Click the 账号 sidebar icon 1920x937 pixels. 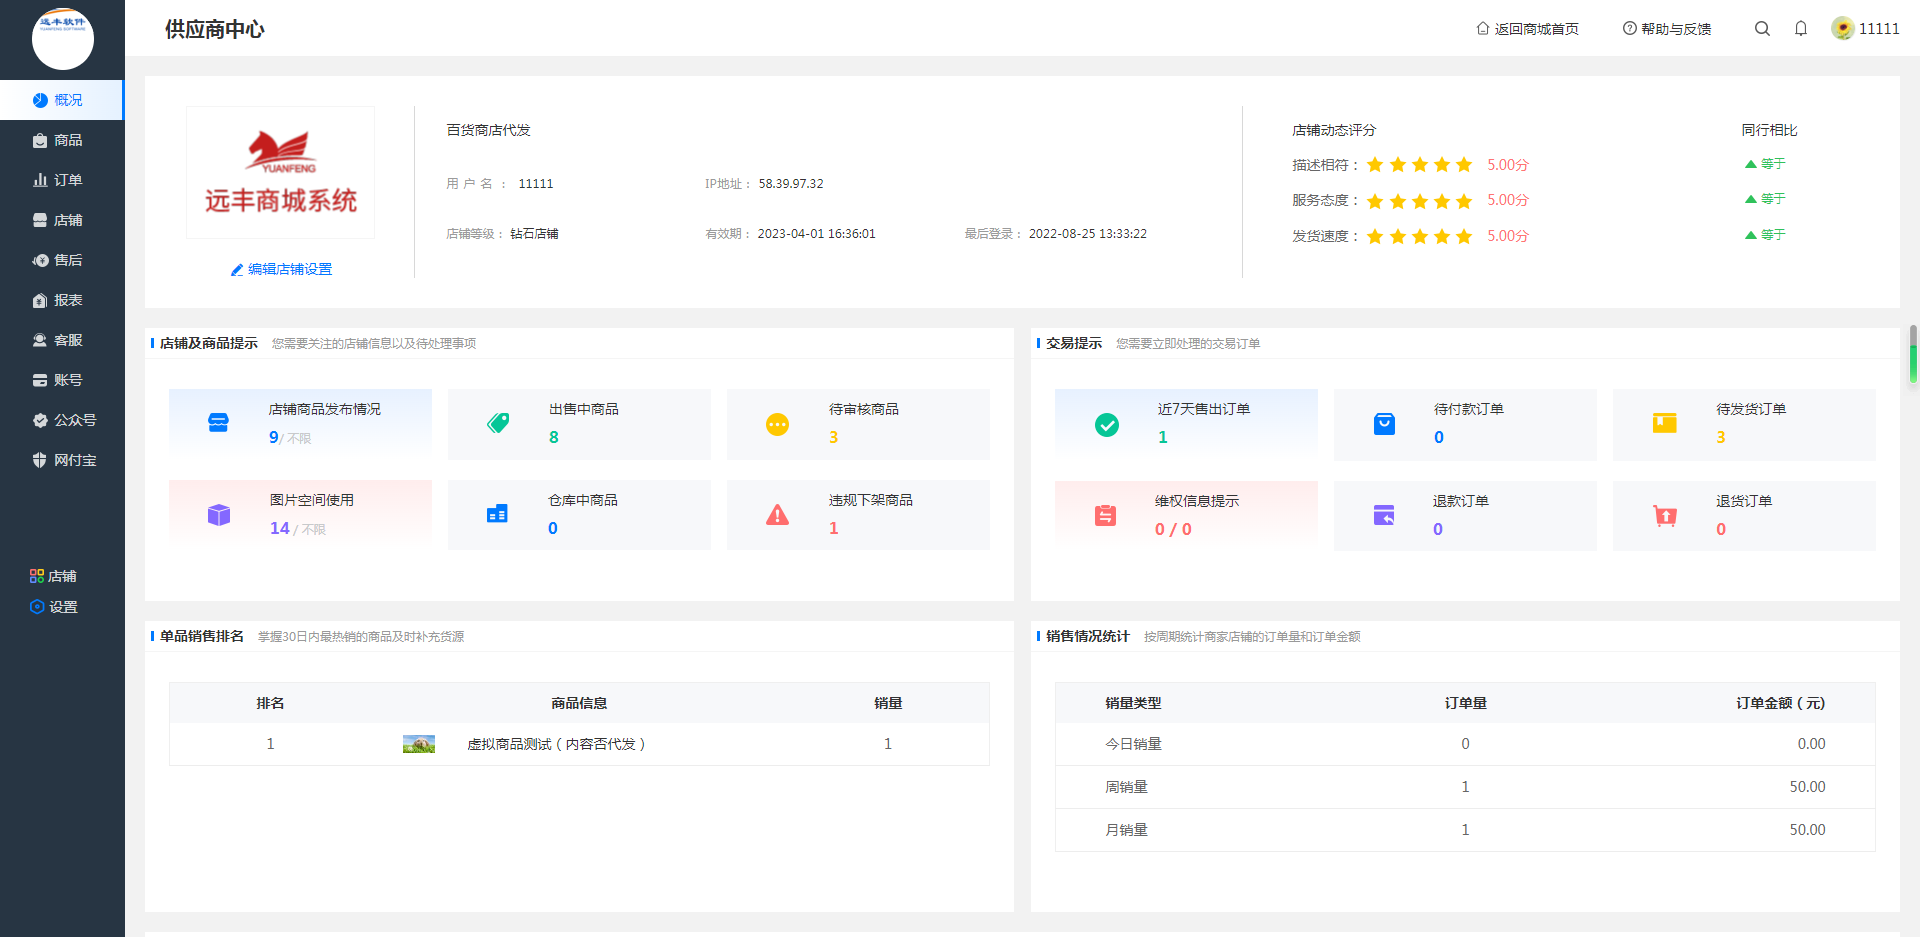(x=40, y=380)
